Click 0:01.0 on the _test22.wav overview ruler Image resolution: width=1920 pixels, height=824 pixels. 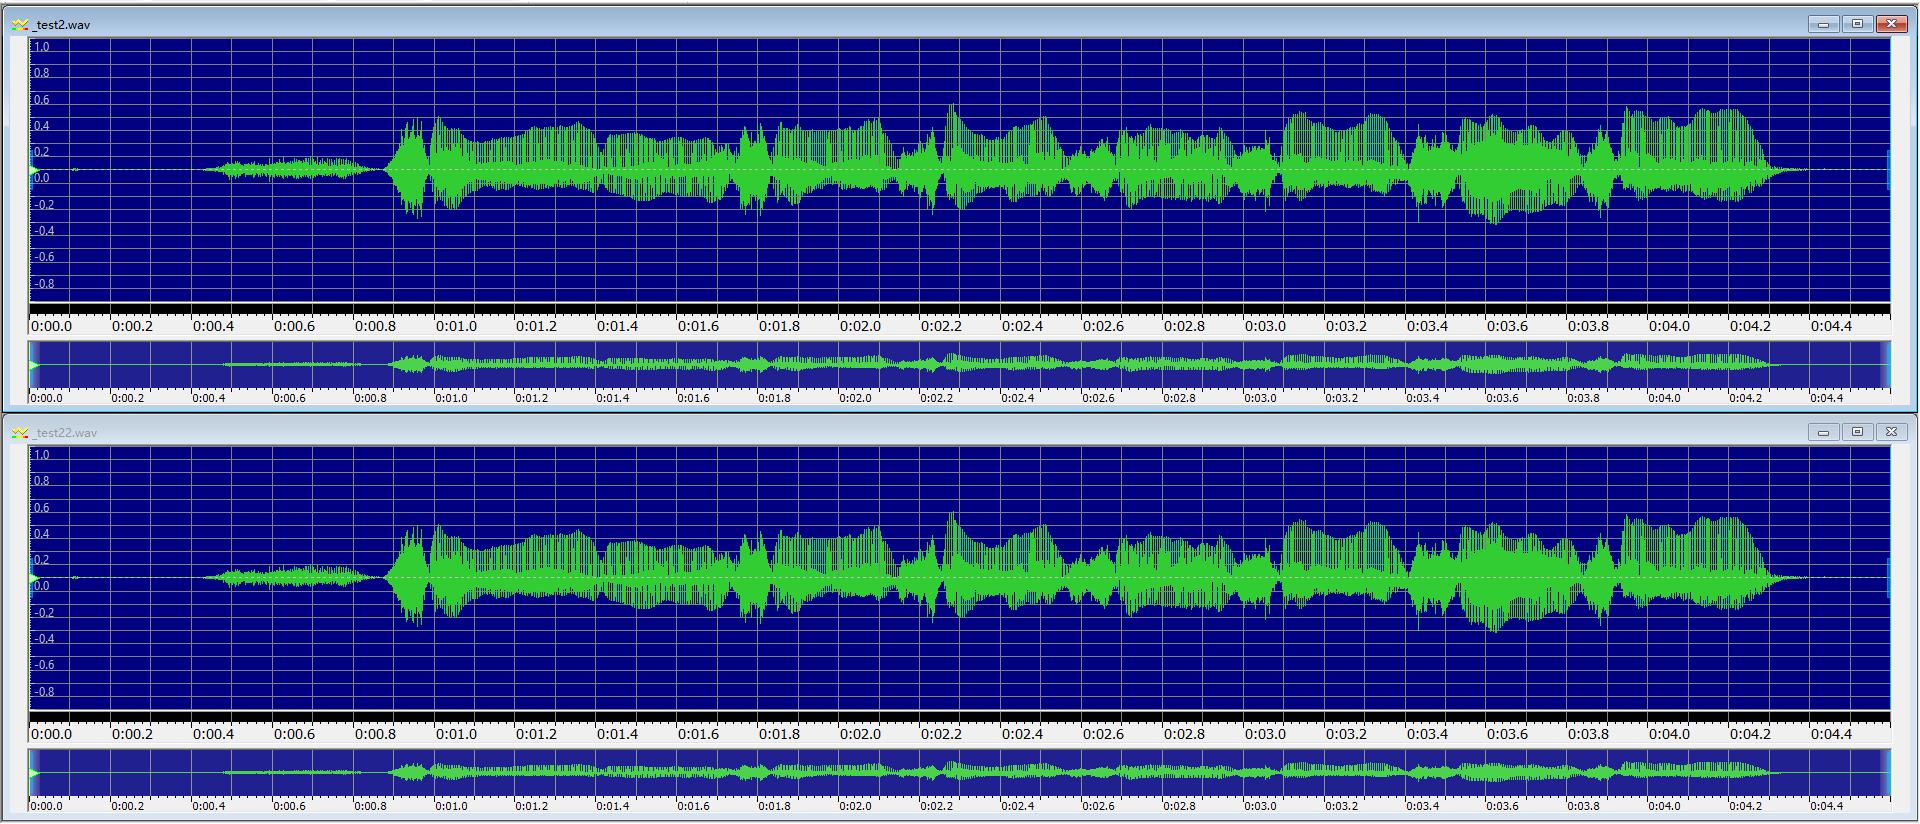point(451,806)
